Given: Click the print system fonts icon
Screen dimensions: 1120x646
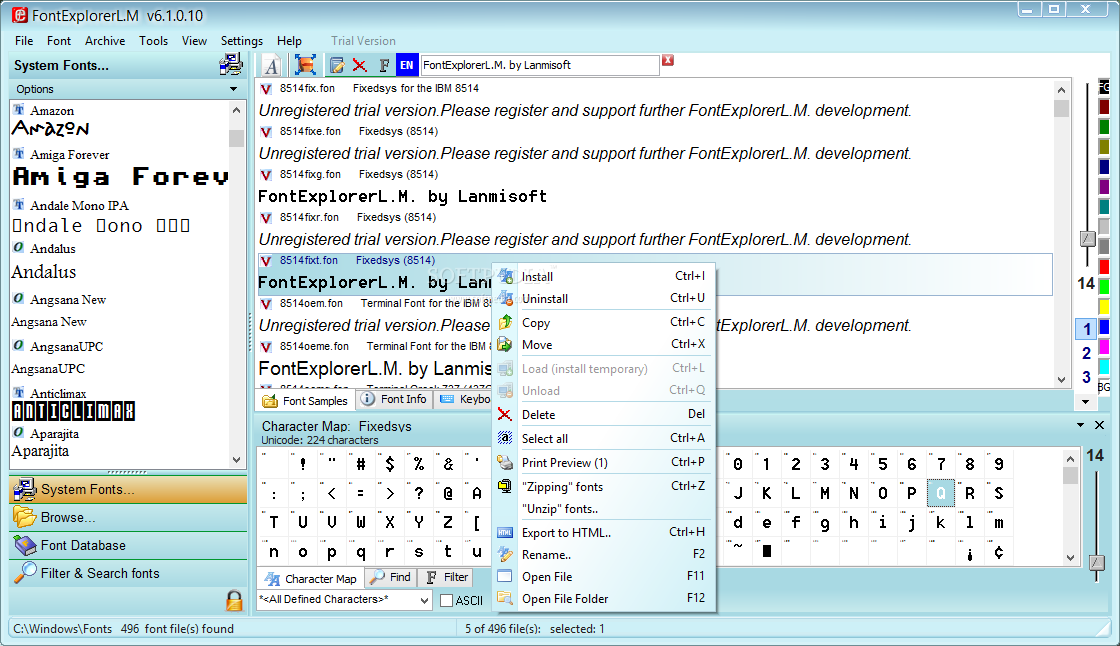Looking at the screenshot, I should [x=231, y=65].
